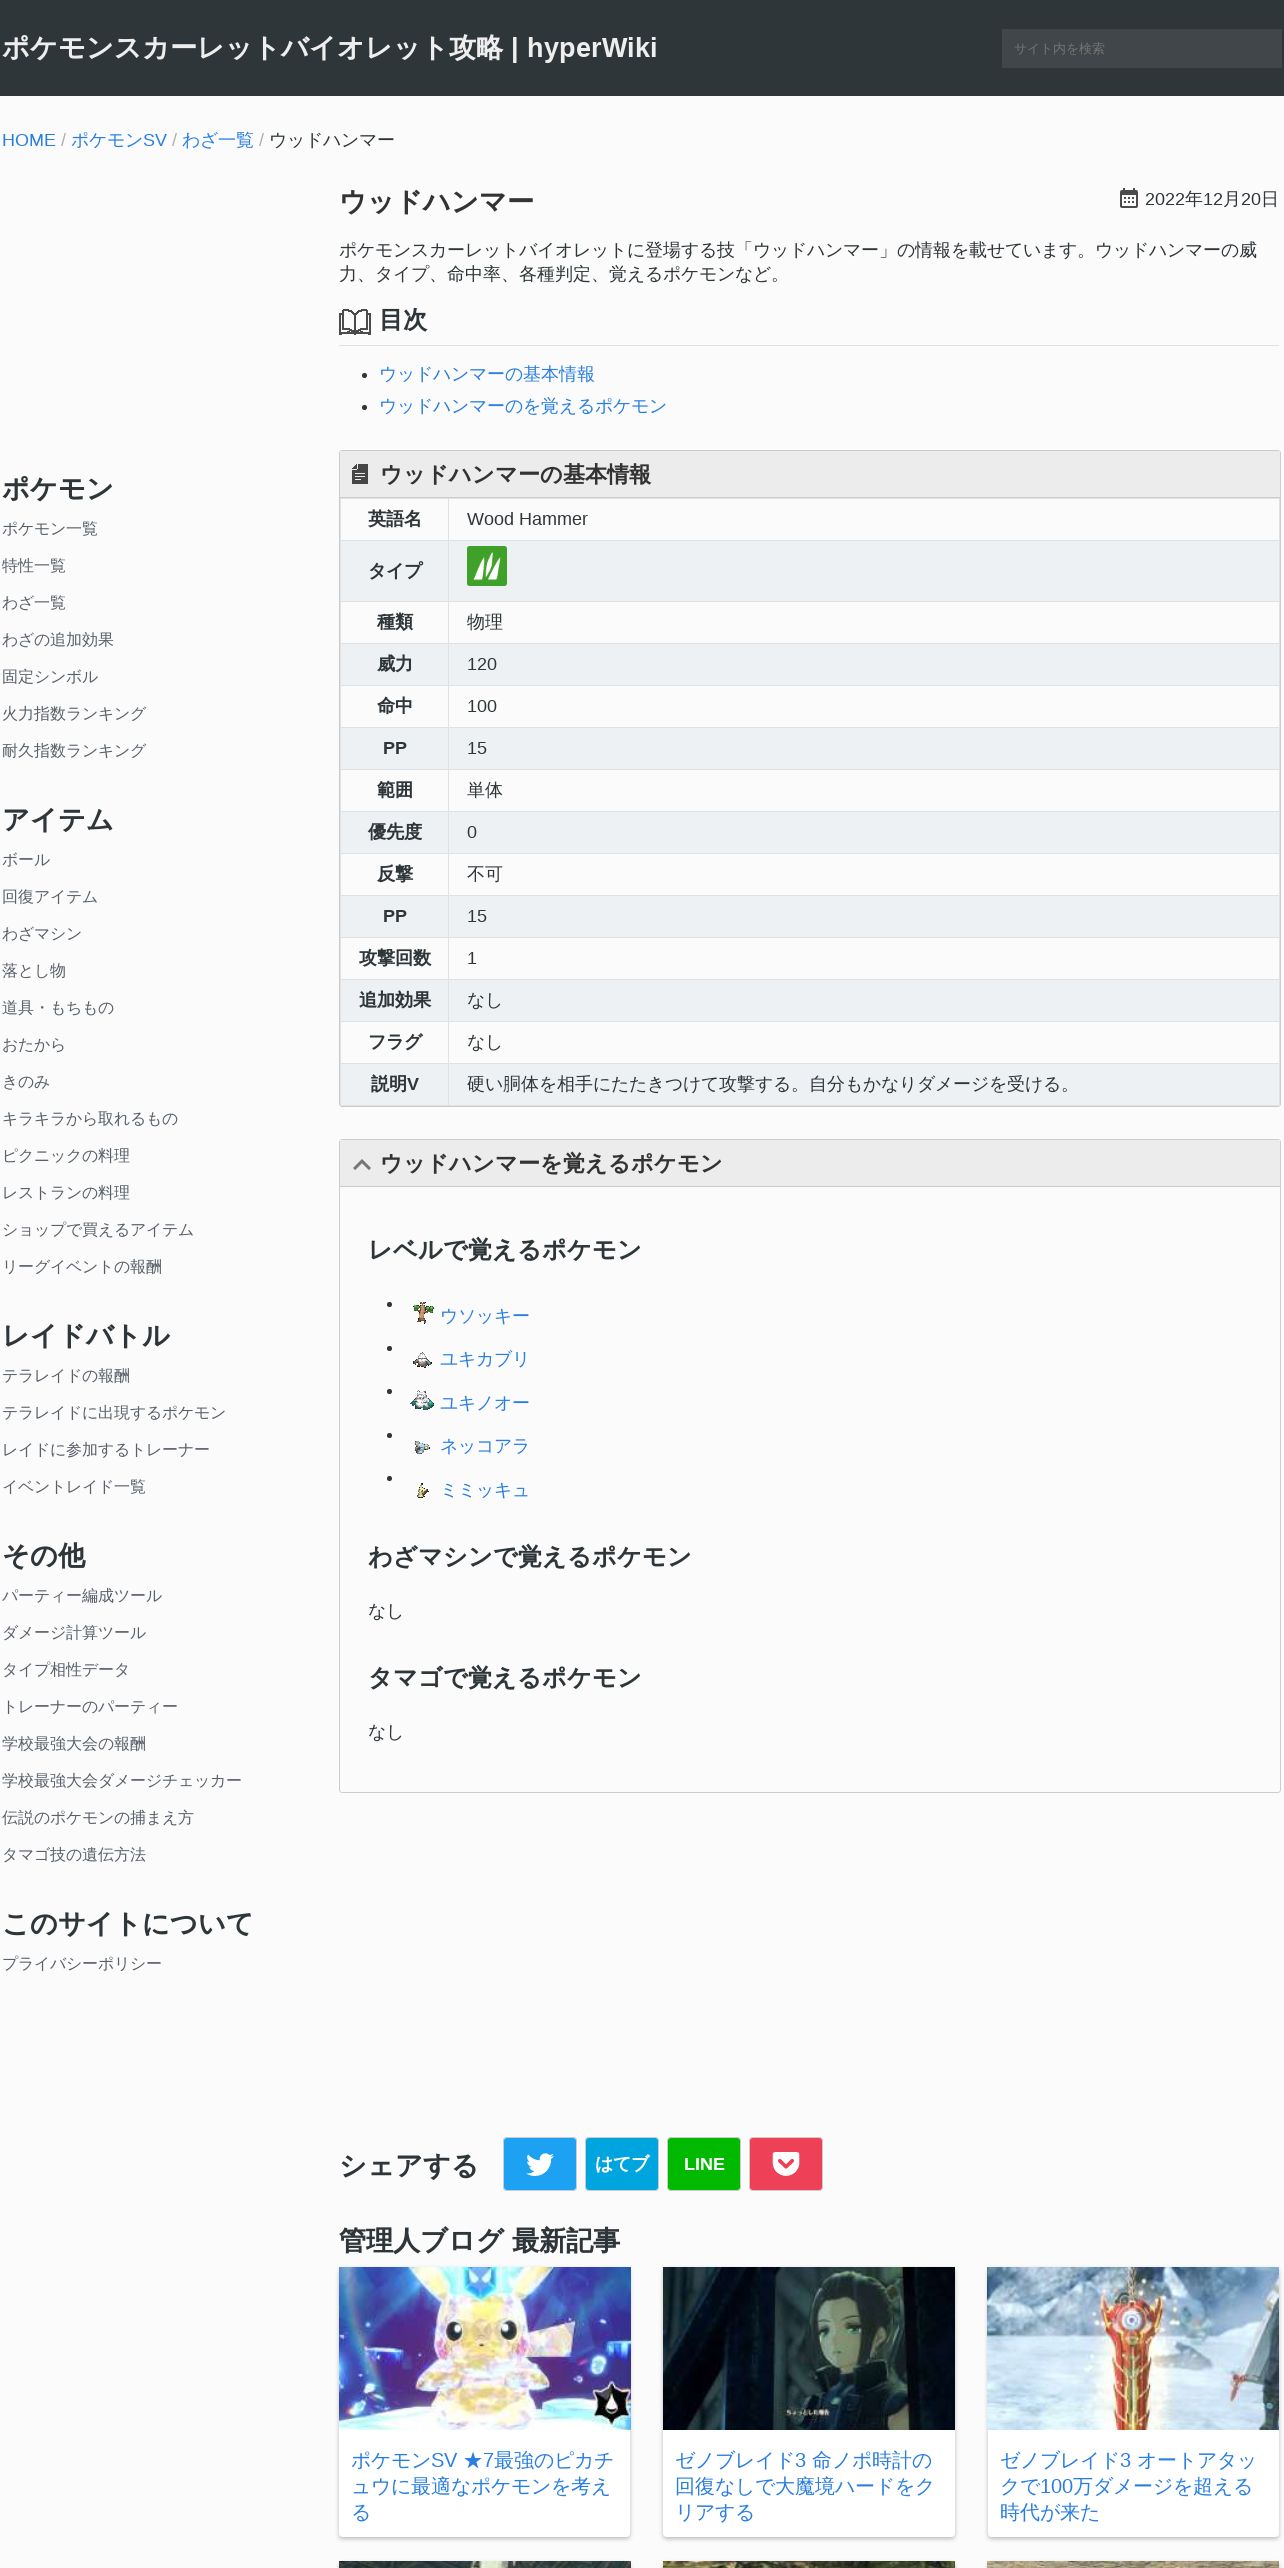Share the page on Twitter
1284x2568 pixels.
(x=540, y=2164)
